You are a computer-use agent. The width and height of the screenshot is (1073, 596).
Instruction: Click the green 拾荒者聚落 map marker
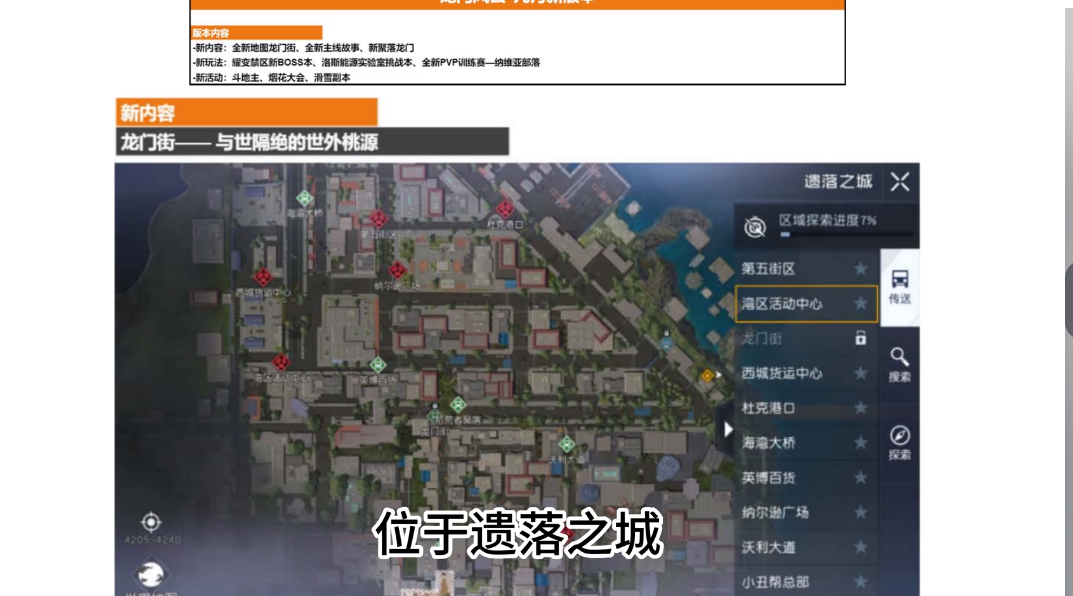[458, 405]
